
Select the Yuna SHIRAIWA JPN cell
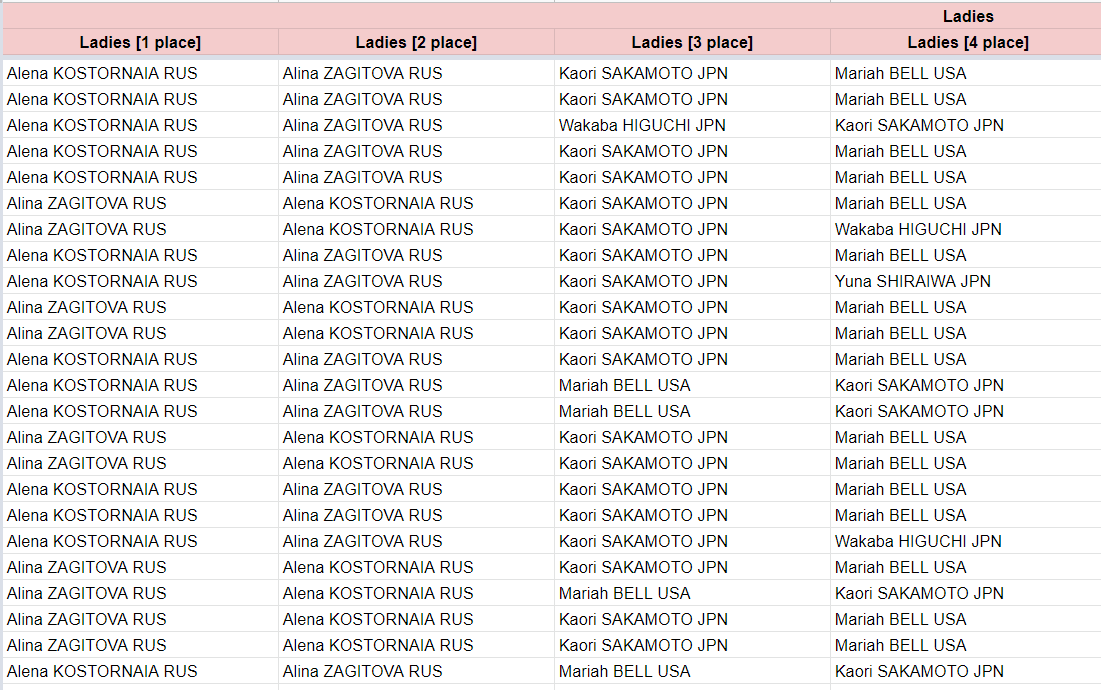pos(912,281)
